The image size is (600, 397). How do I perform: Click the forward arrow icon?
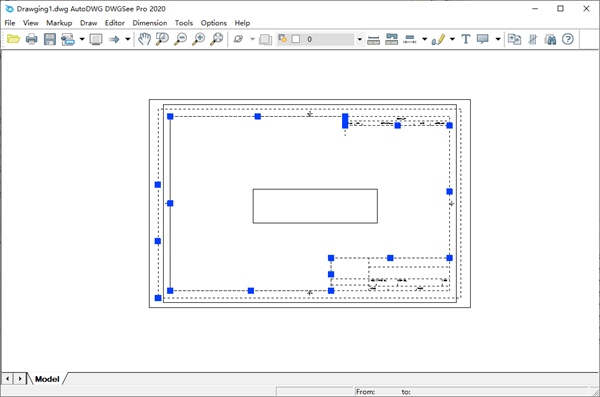tap(114, 39)
